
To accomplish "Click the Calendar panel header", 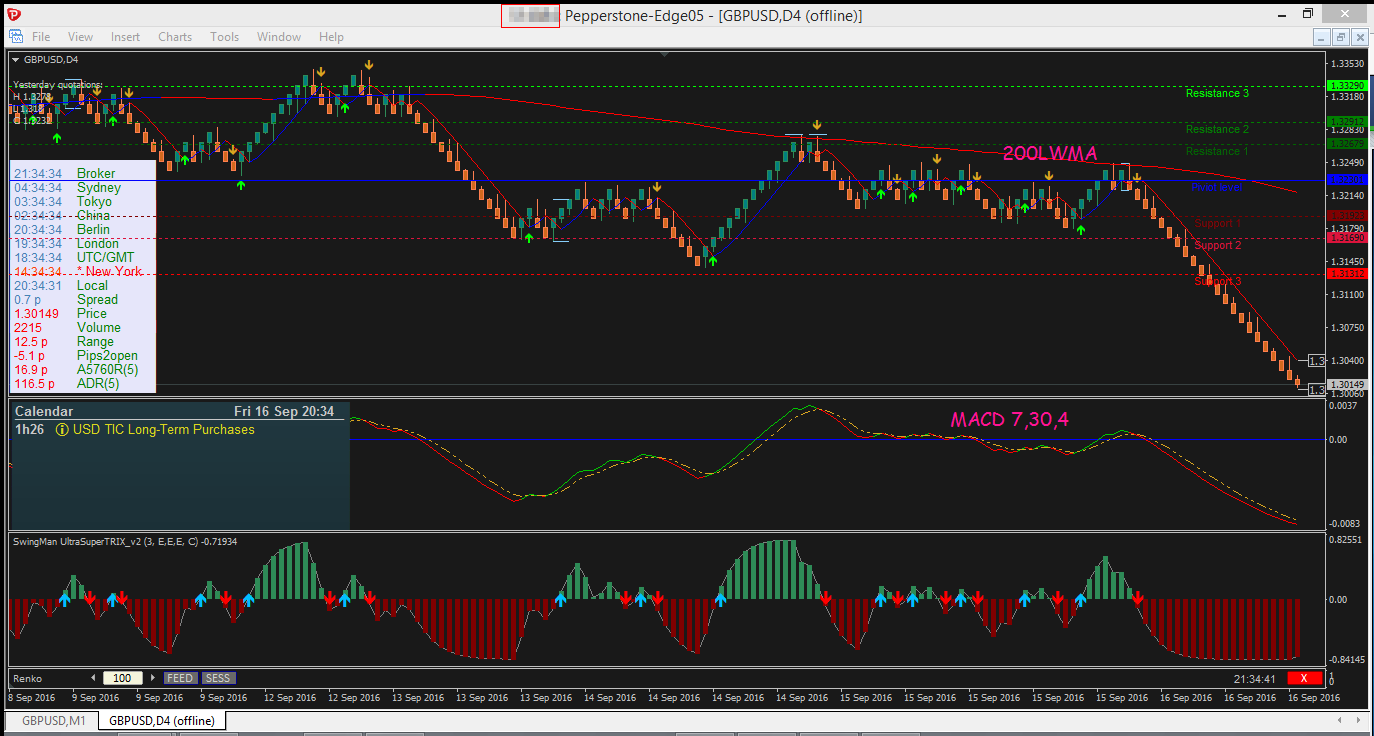I will (x=179, y=411).
